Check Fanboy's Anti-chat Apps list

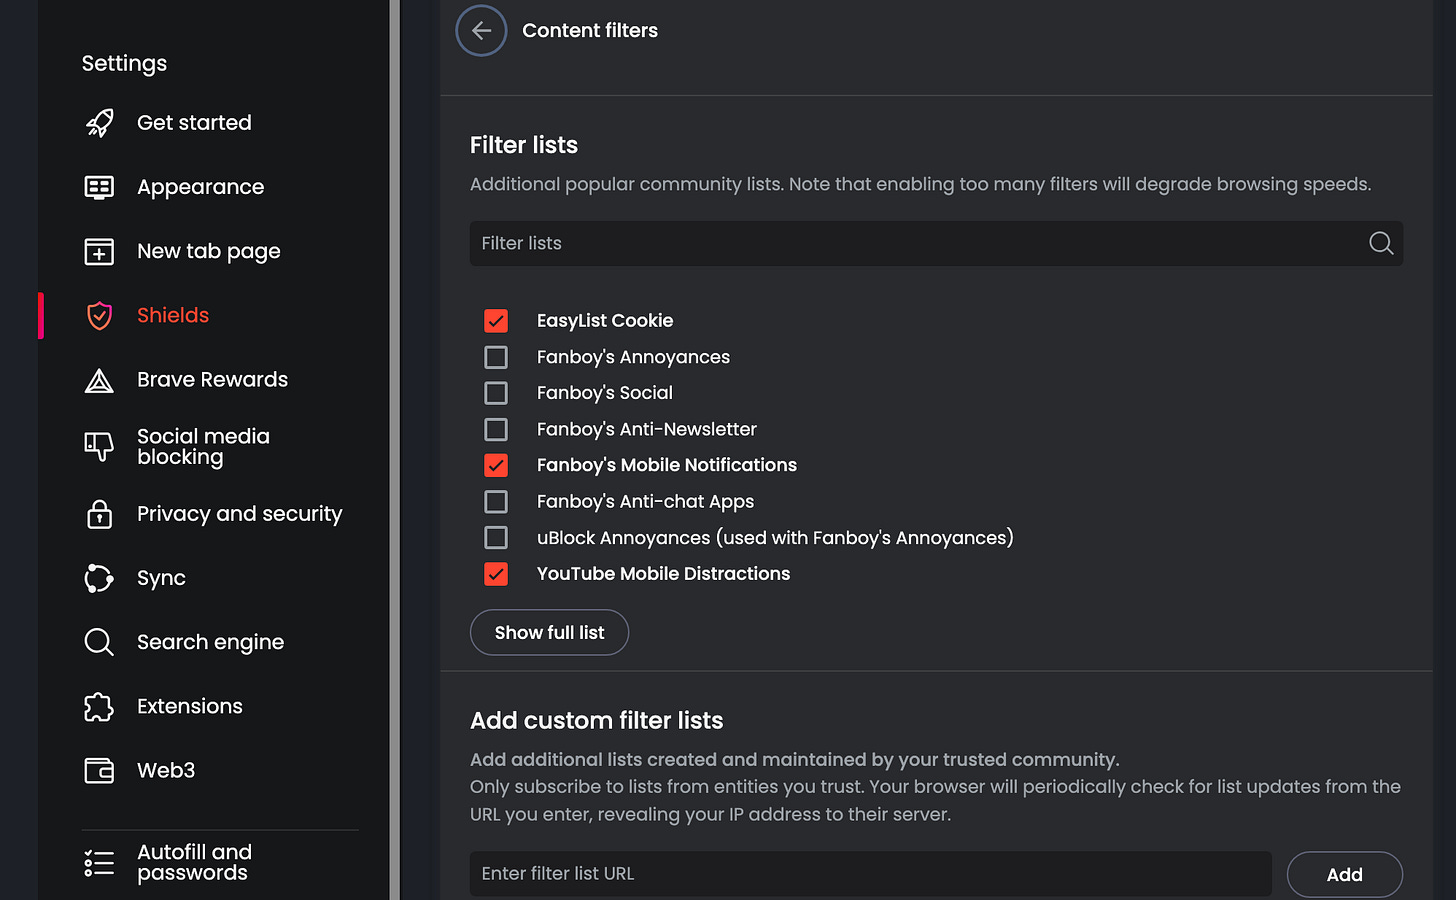tap(496, 501)
